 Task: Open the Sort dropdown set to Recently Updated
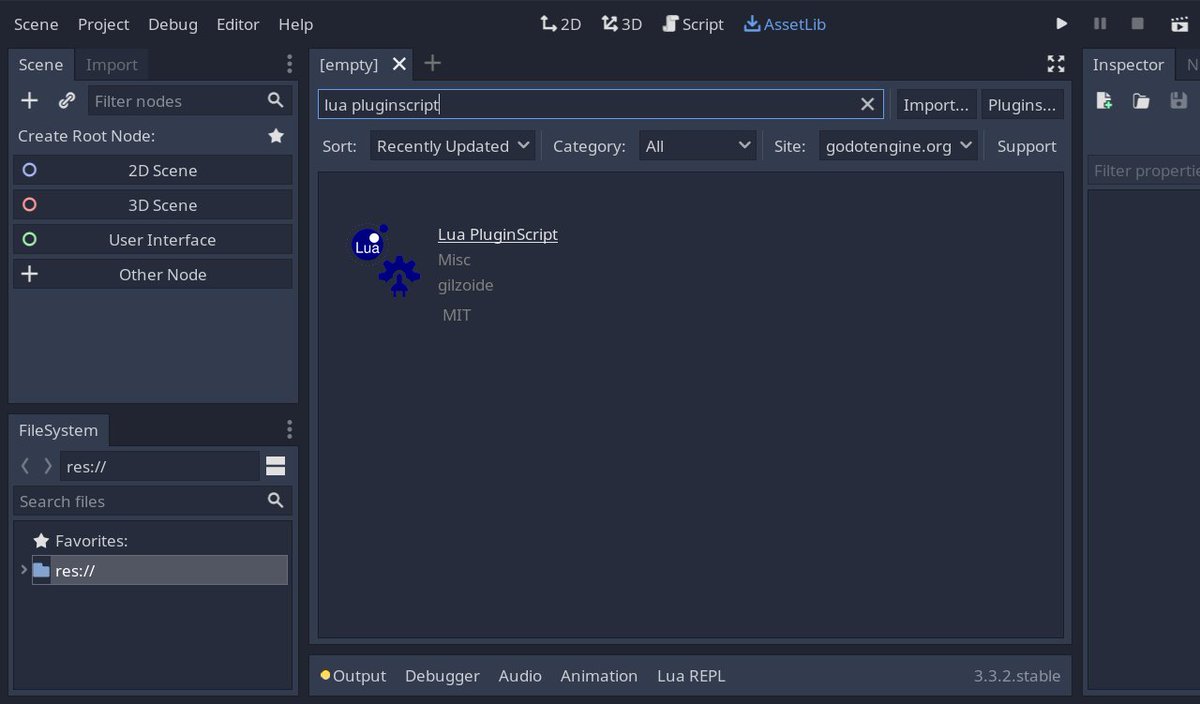[452, 145]
